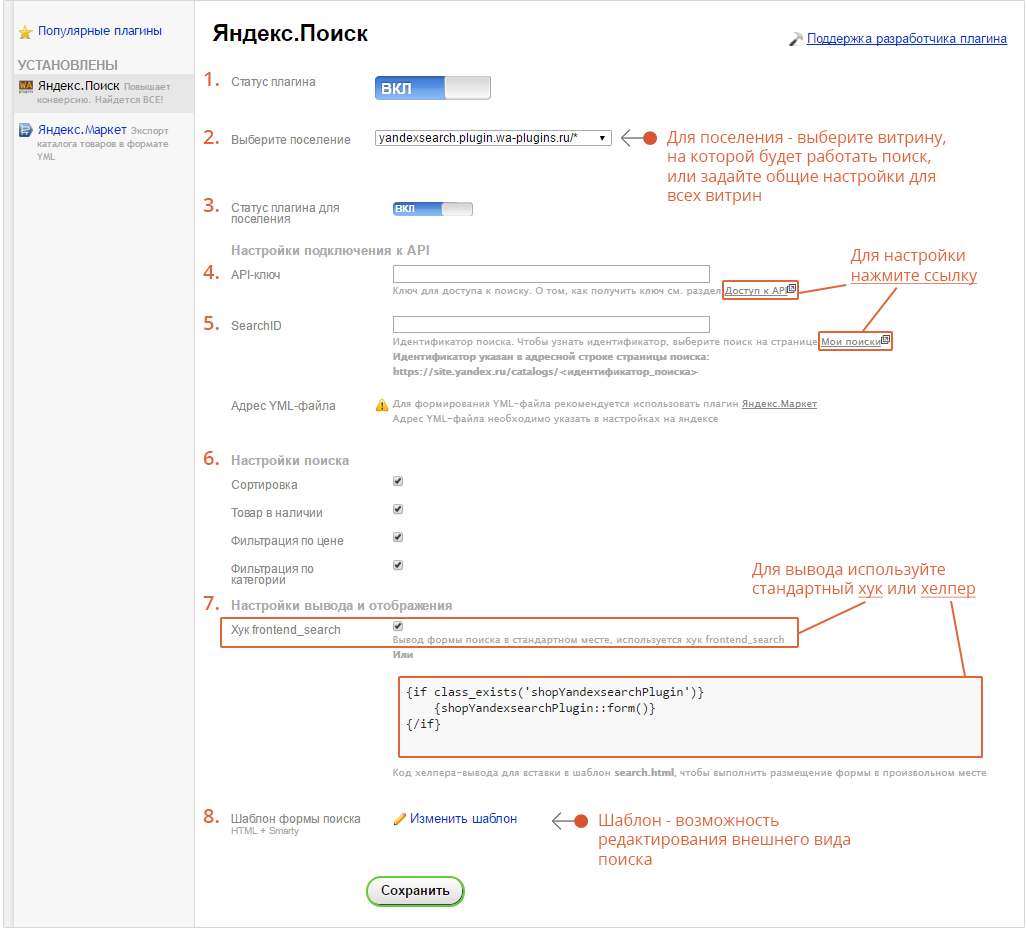Screen dimensions: 1026x928
Task: Follow the Яндекс.Маркет link in YML hint
Action: click(x=779, y=404)
